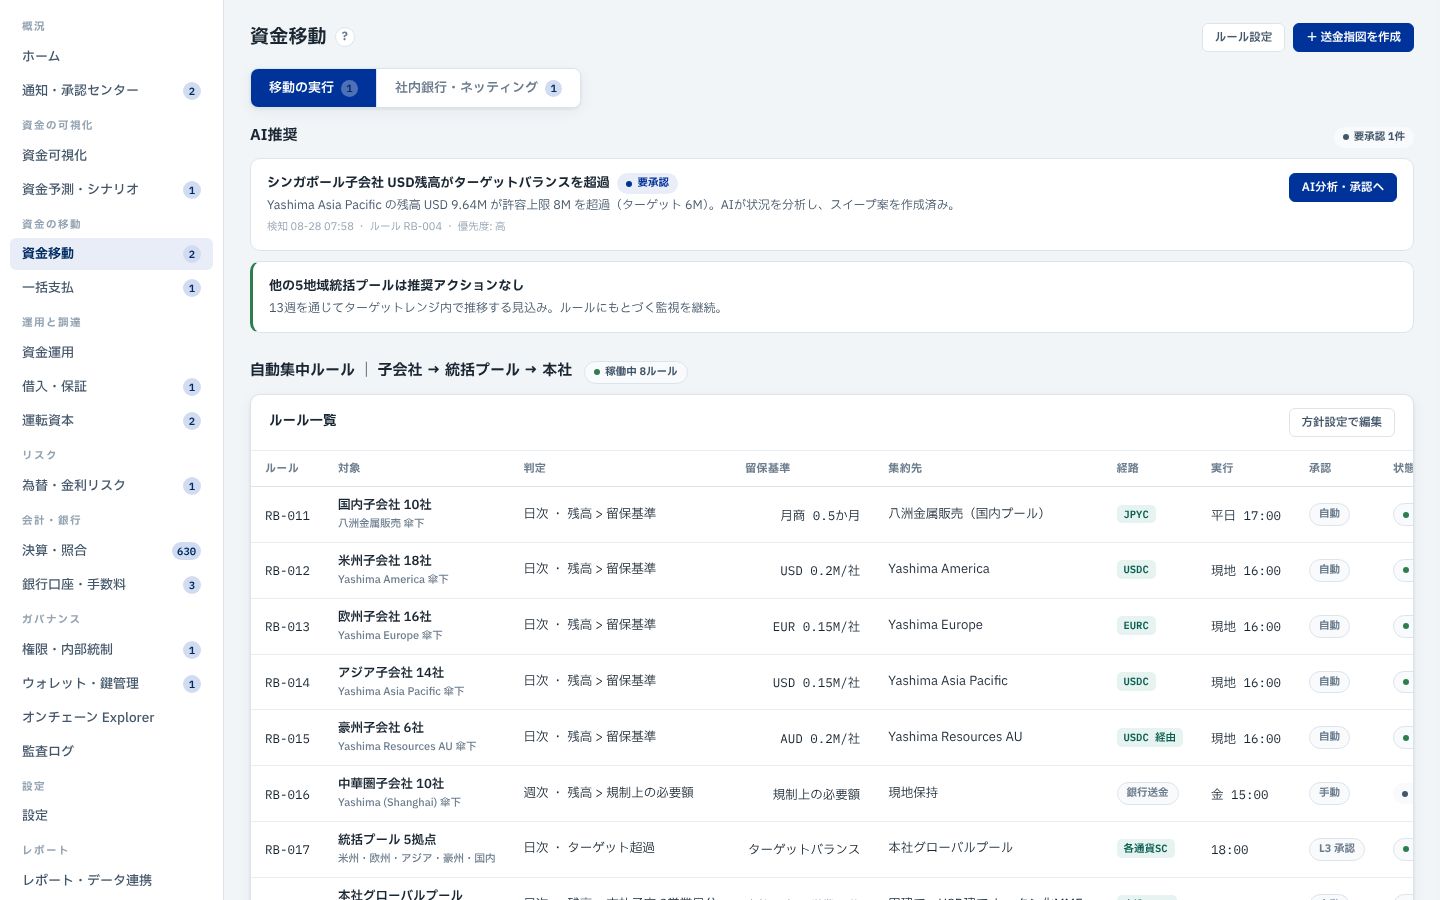Open 為替・金利リスク in the sidebar
Viewport: 1440px width, 900px height.
click(x=111, y=485)
